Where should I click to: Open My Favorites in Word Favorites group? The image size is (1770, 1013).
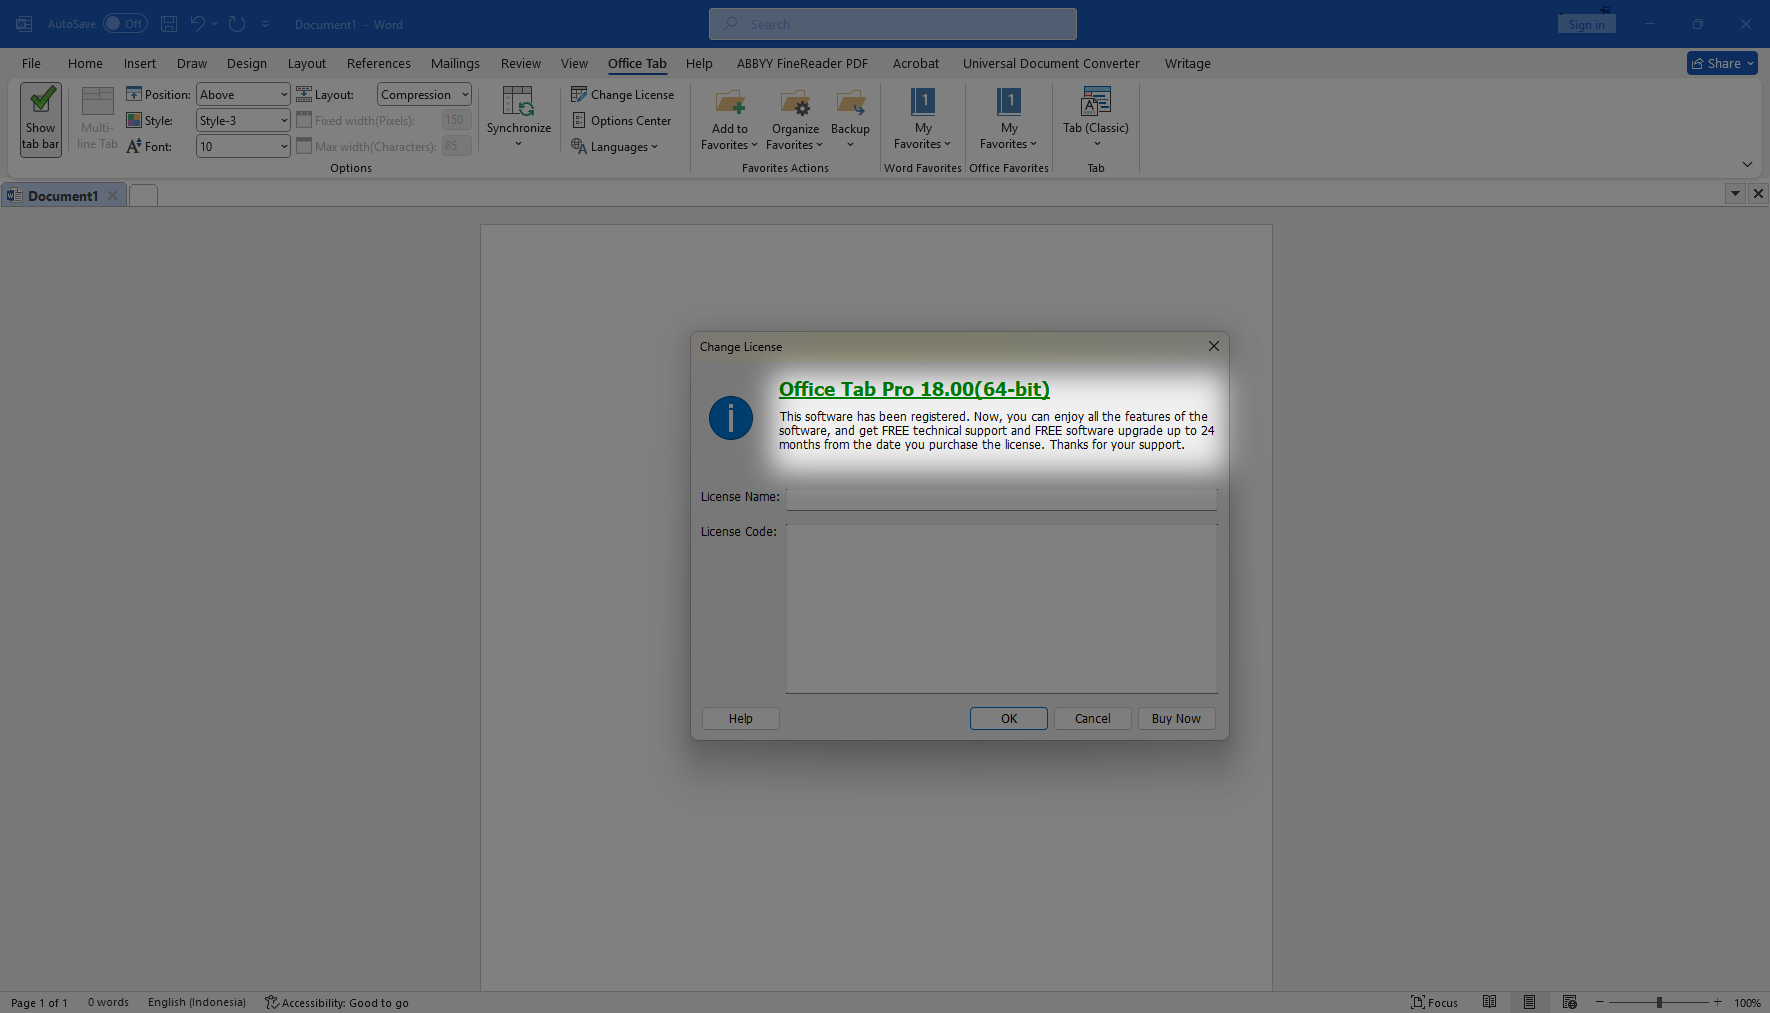tap(922, 119)
